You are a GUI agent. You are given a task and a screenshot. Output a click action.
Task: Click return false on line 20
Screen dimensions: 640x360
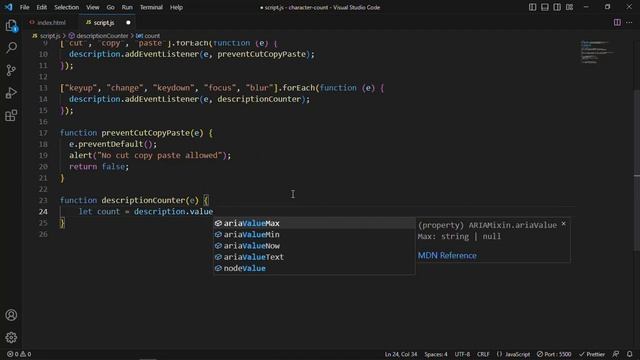pos(99,167)
